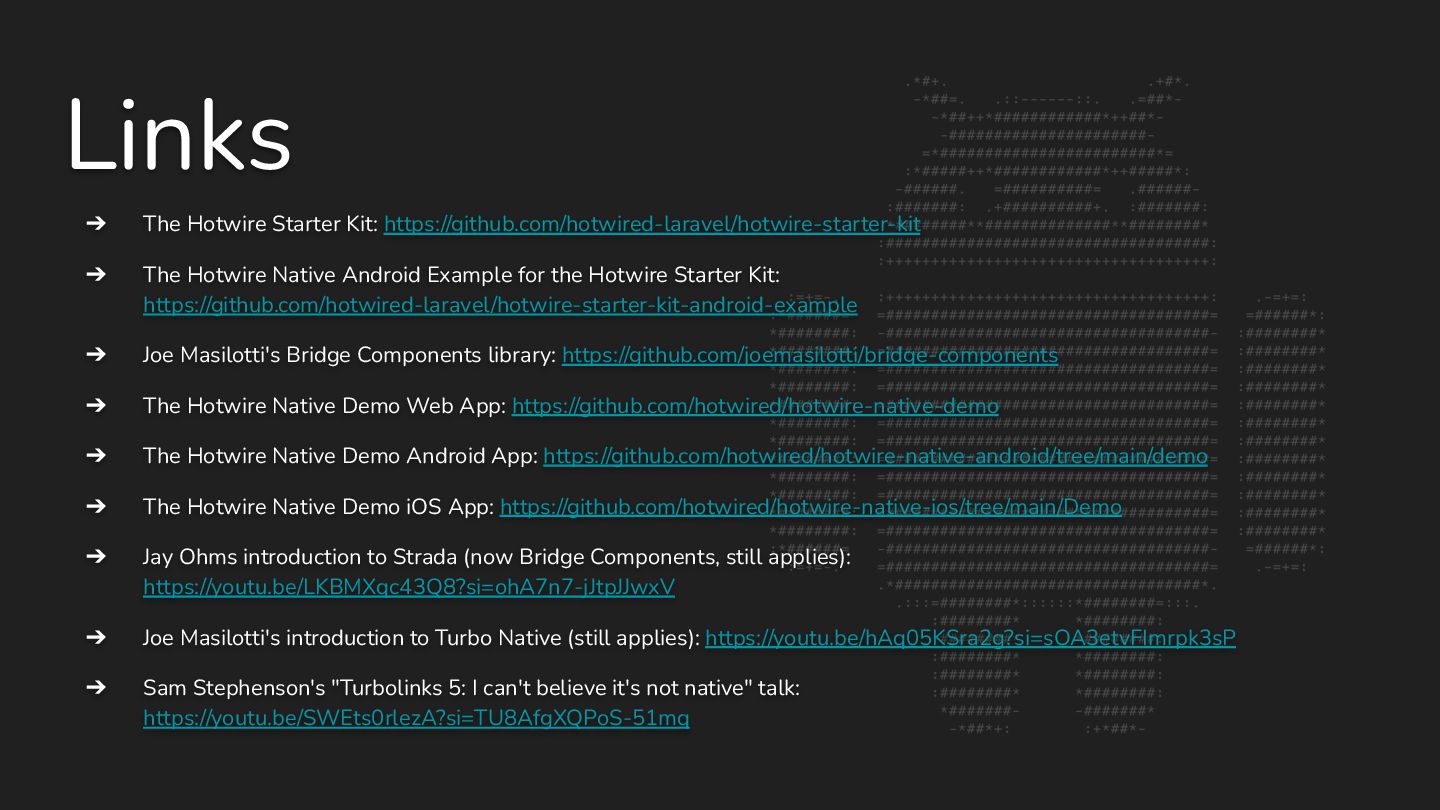Click "Joe Masilotti's Bridge Components library:" text
This screenshot has width=1440, height=810.
[350, 355]
